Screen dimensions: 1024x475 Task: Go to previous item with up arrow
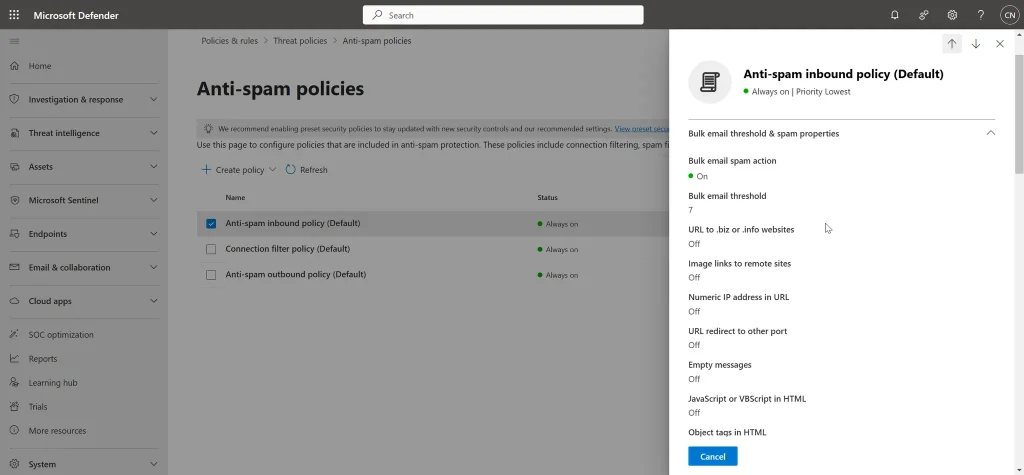tap(952, 44)
